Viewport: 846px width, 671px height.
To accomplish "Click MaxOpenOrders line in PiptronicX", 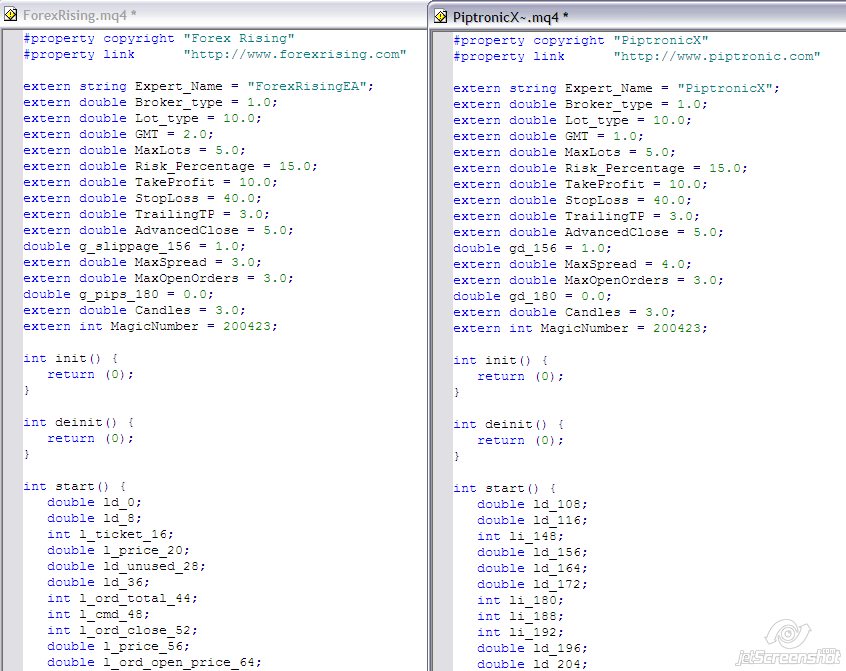I will (588, 281).
